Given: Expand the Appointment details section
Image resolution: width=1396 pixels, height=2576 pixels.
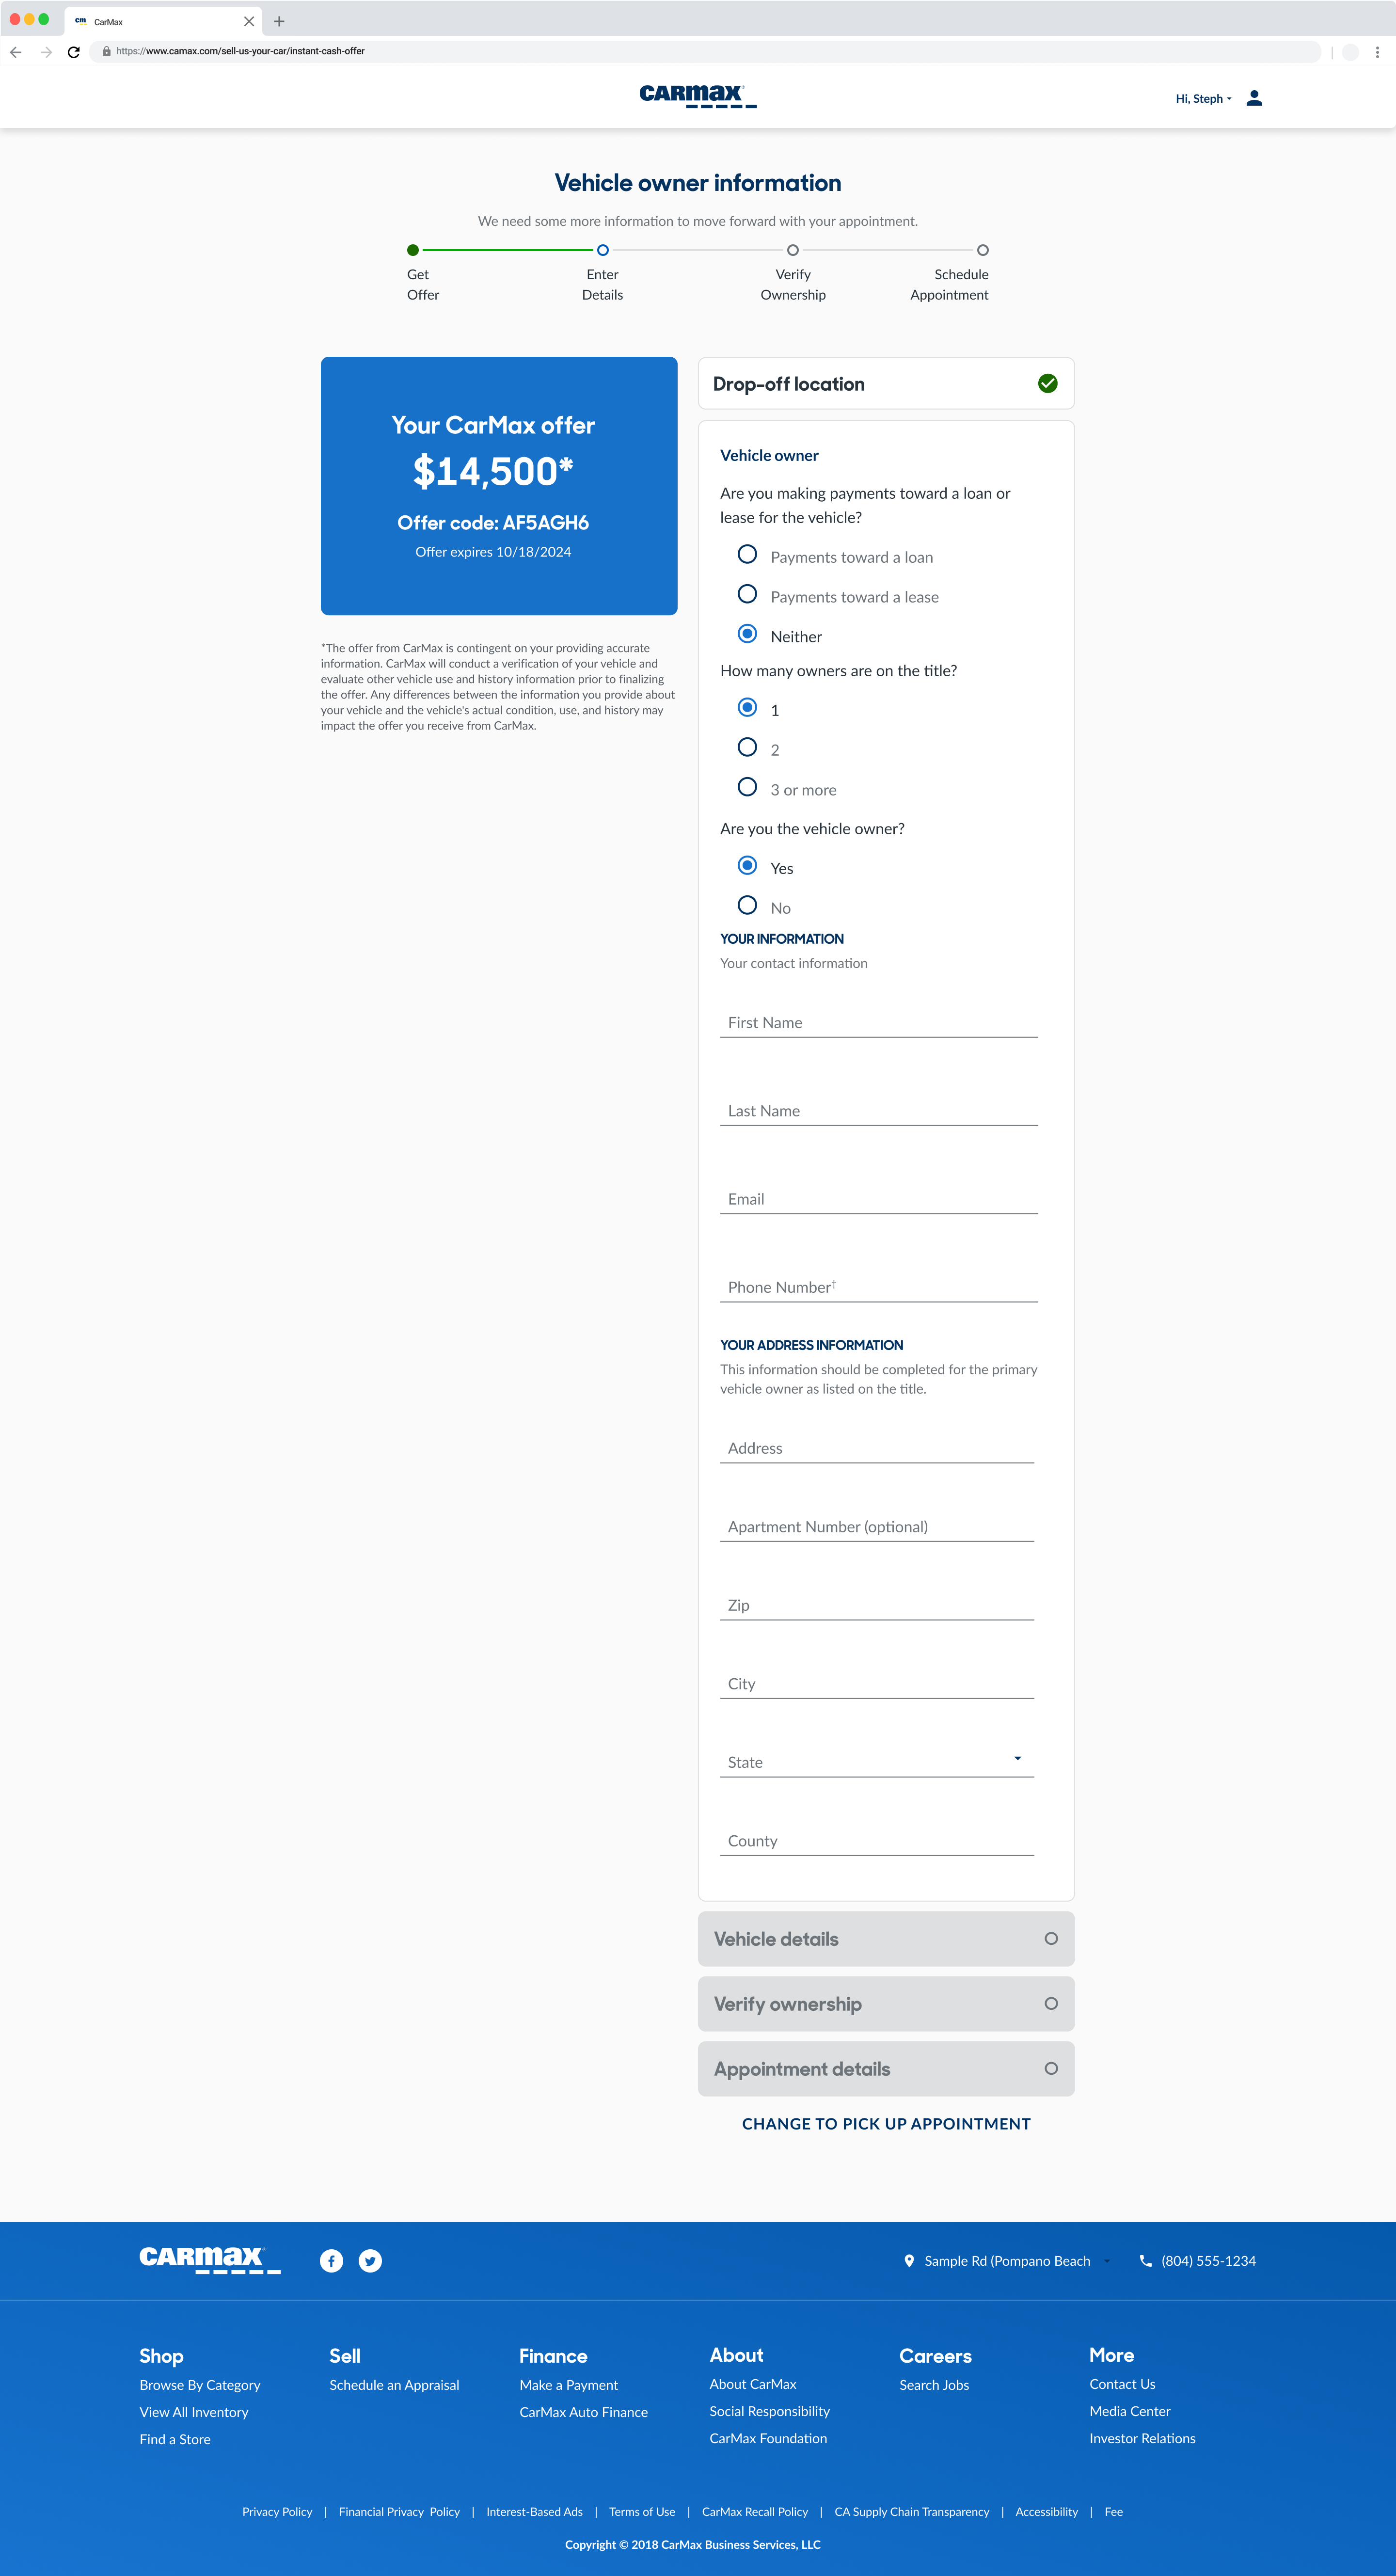Looking at the screenshot, I should coord(886,2069).
